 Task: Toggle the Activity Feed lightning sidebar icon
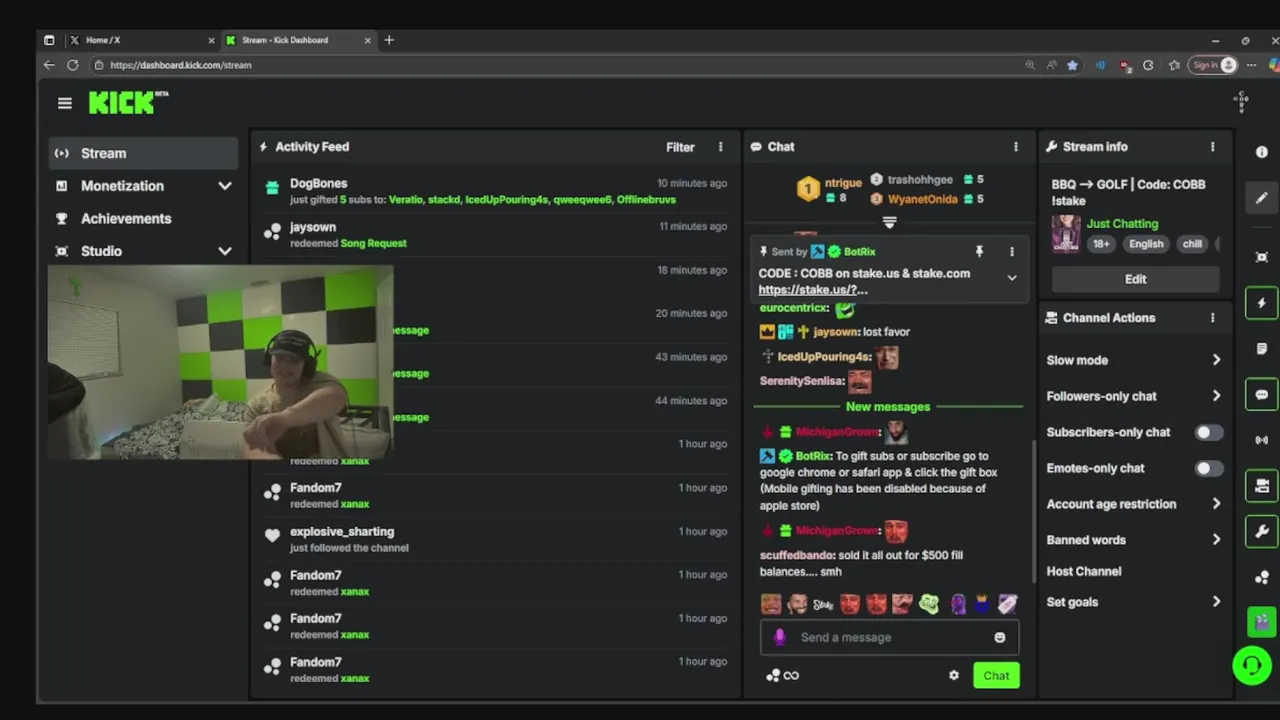[x=1262, y=303]
